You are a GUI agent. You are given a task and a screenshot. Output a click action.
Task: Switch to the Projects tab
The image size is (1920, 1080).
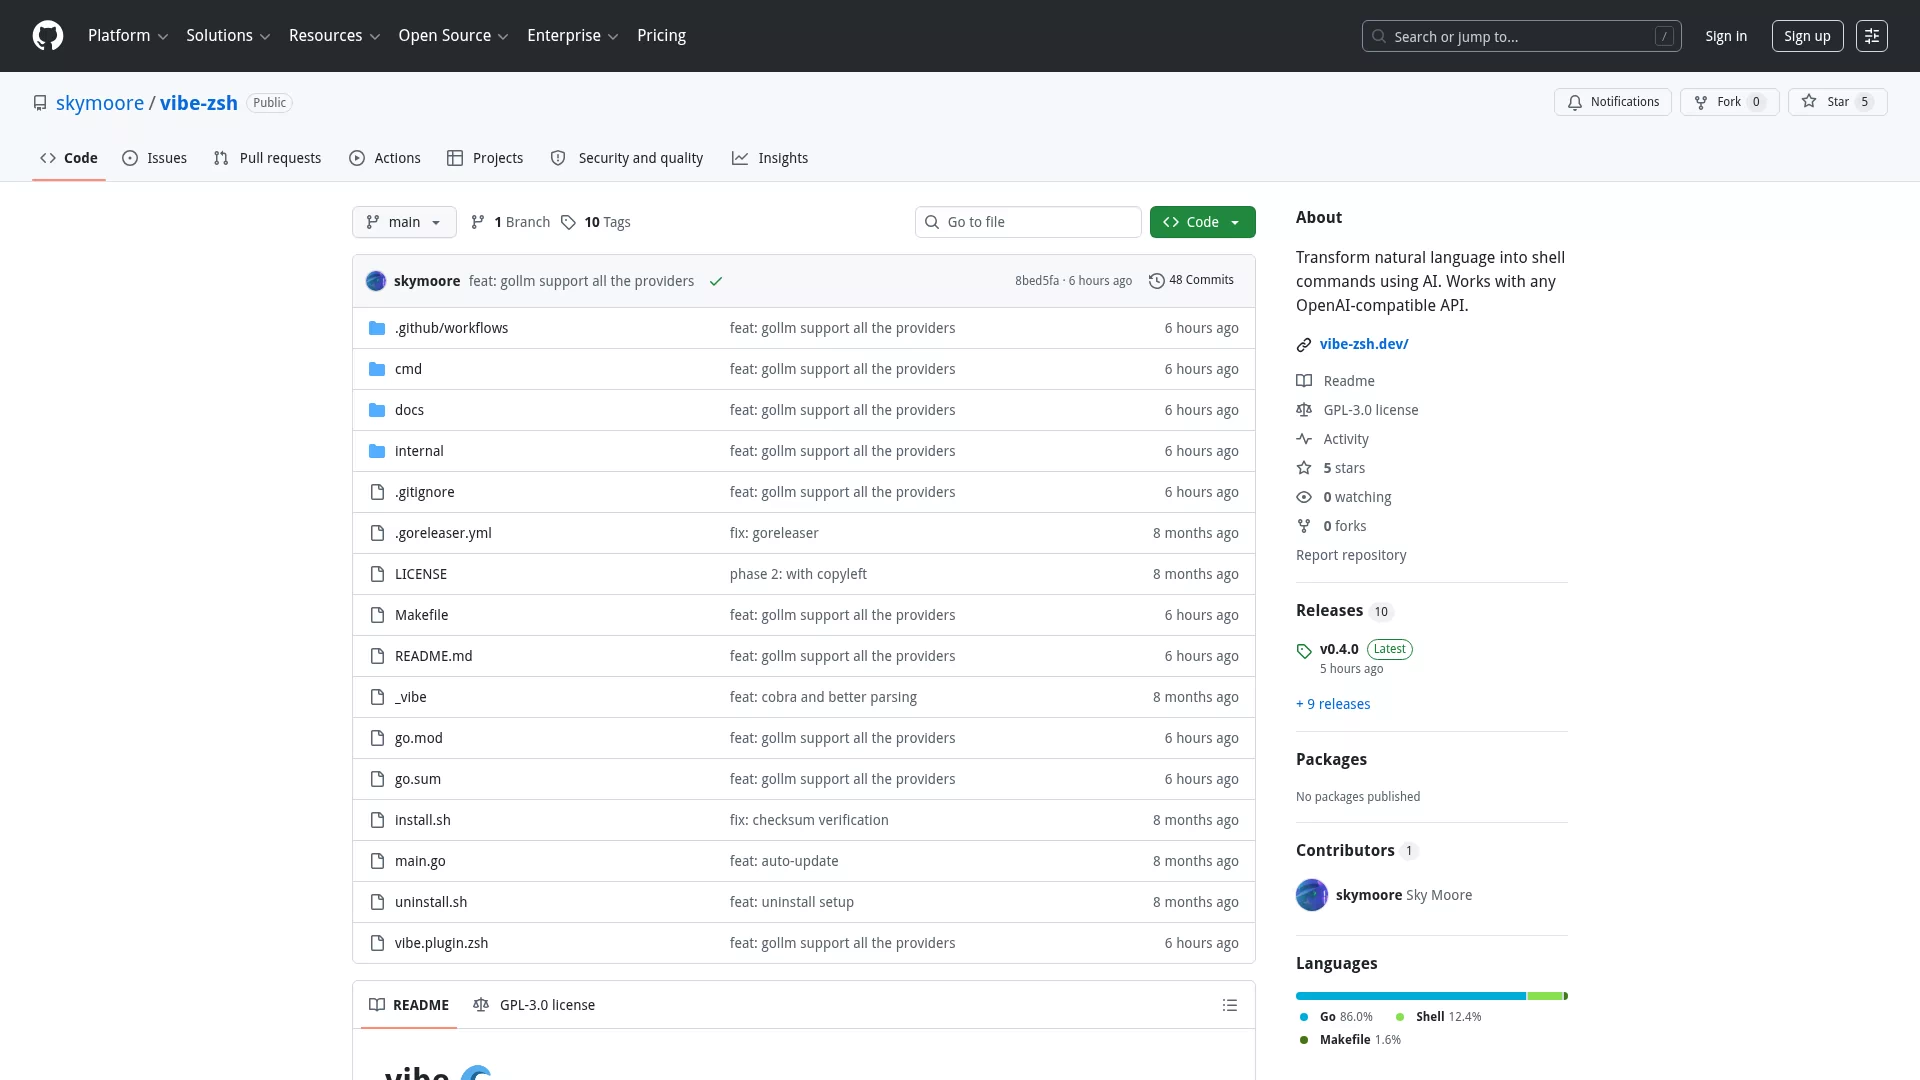tap(485, 158)
